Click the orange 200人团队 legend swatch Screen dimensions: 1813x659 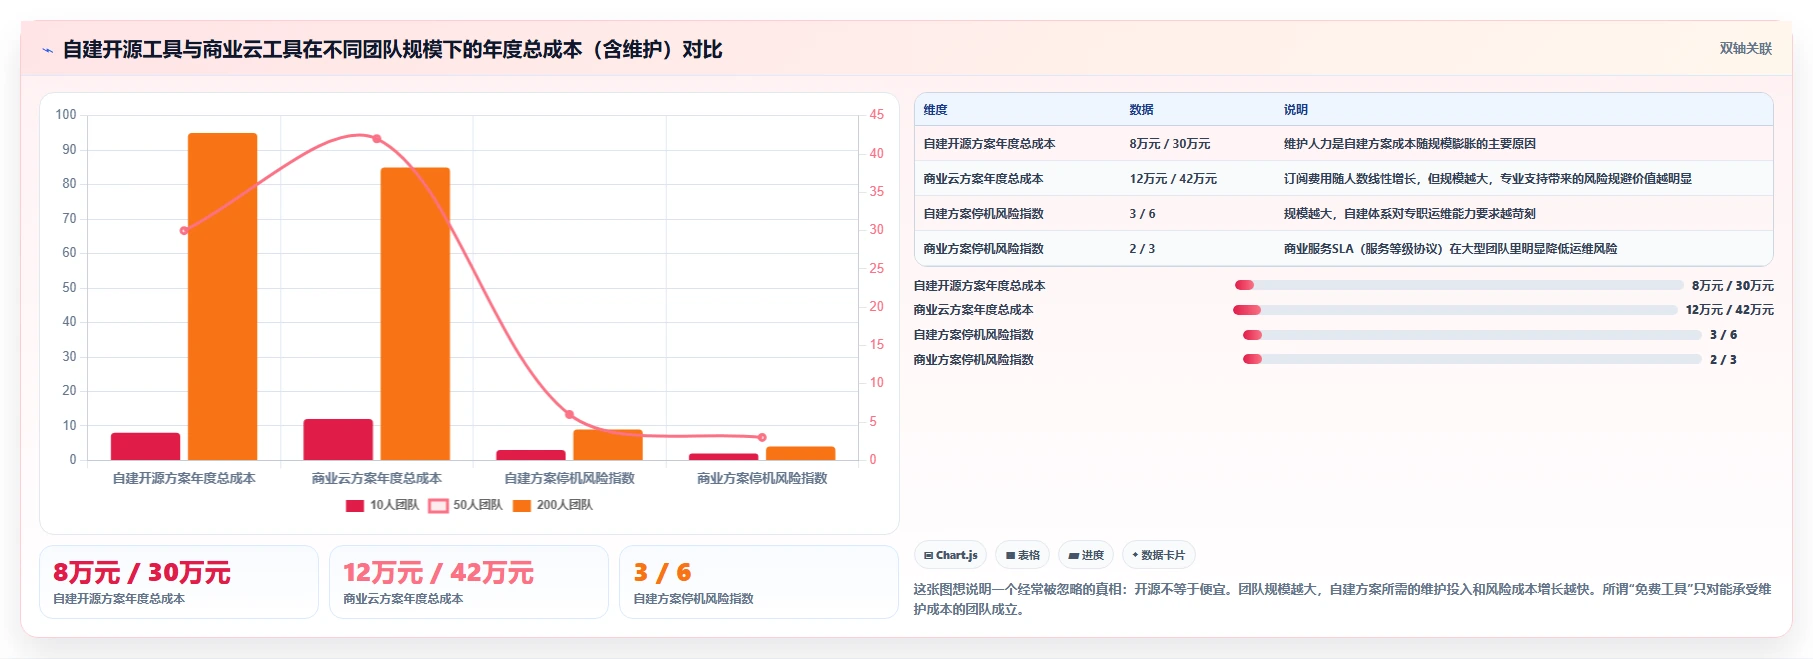[x=522, y=506]
